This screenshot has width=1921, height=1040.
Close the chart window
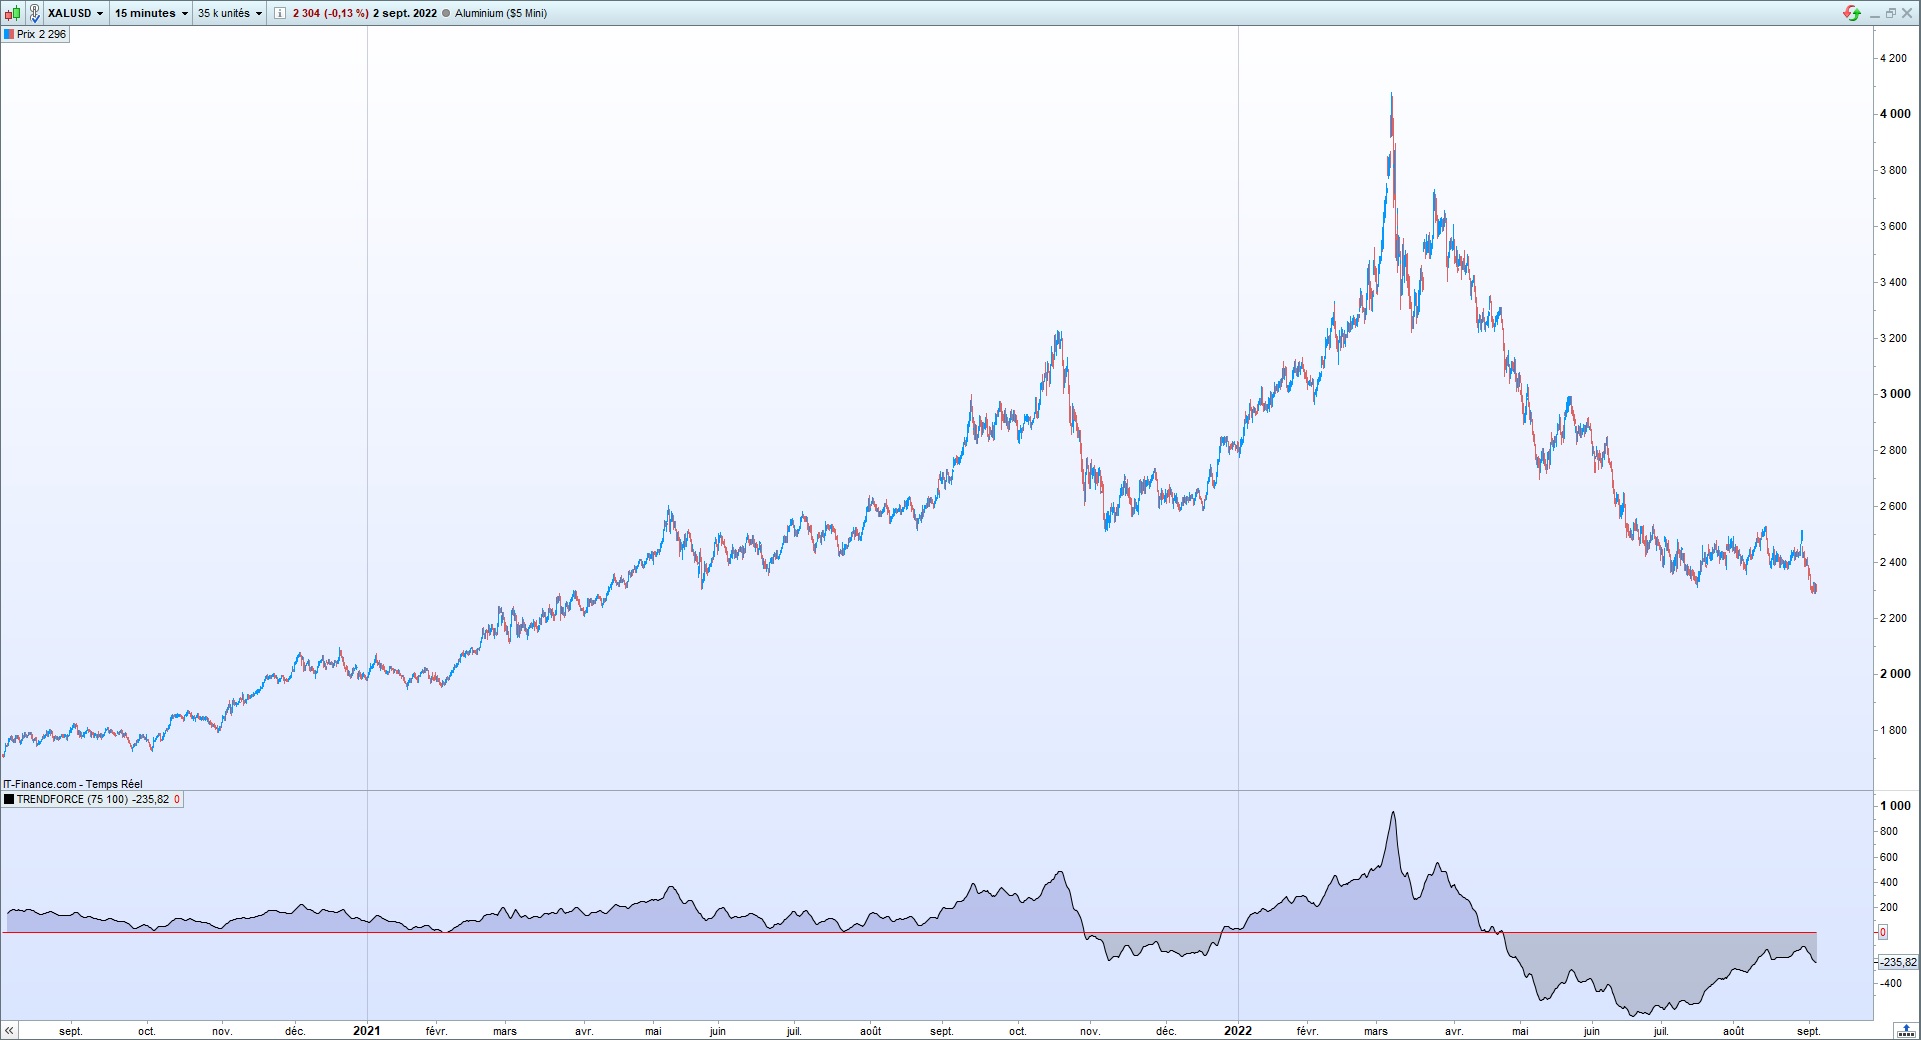point(1907,13)
